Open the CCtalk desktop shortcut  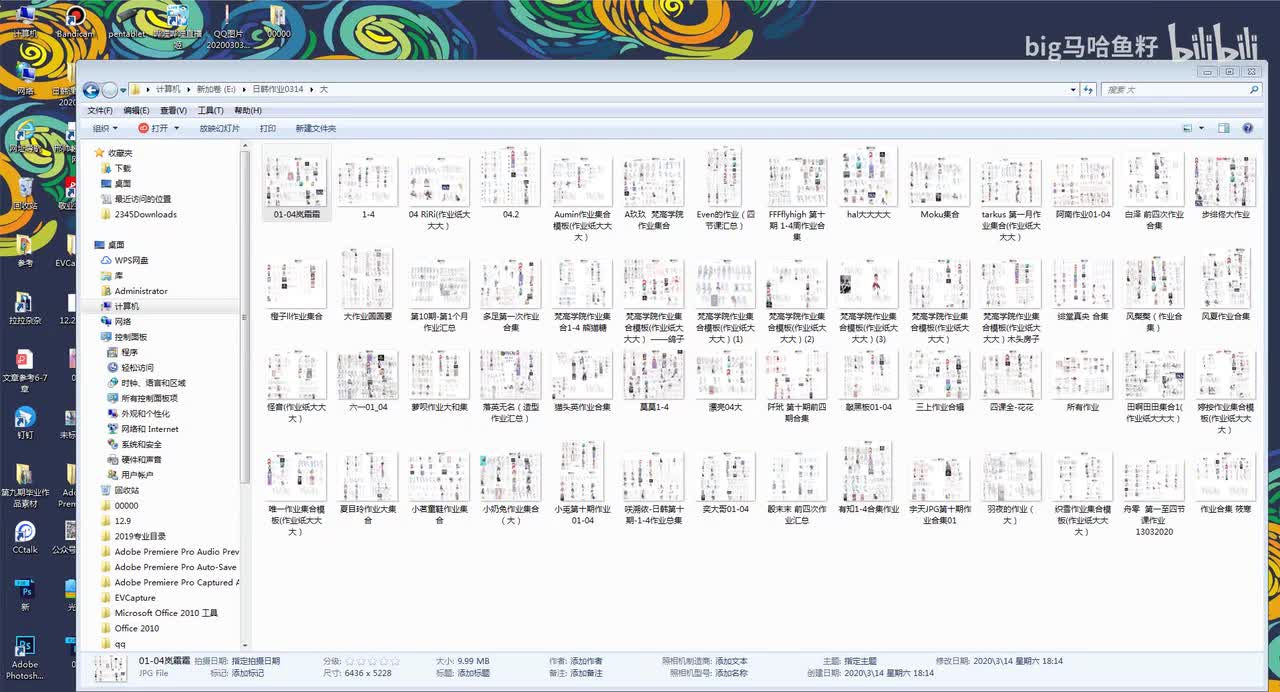25,537
